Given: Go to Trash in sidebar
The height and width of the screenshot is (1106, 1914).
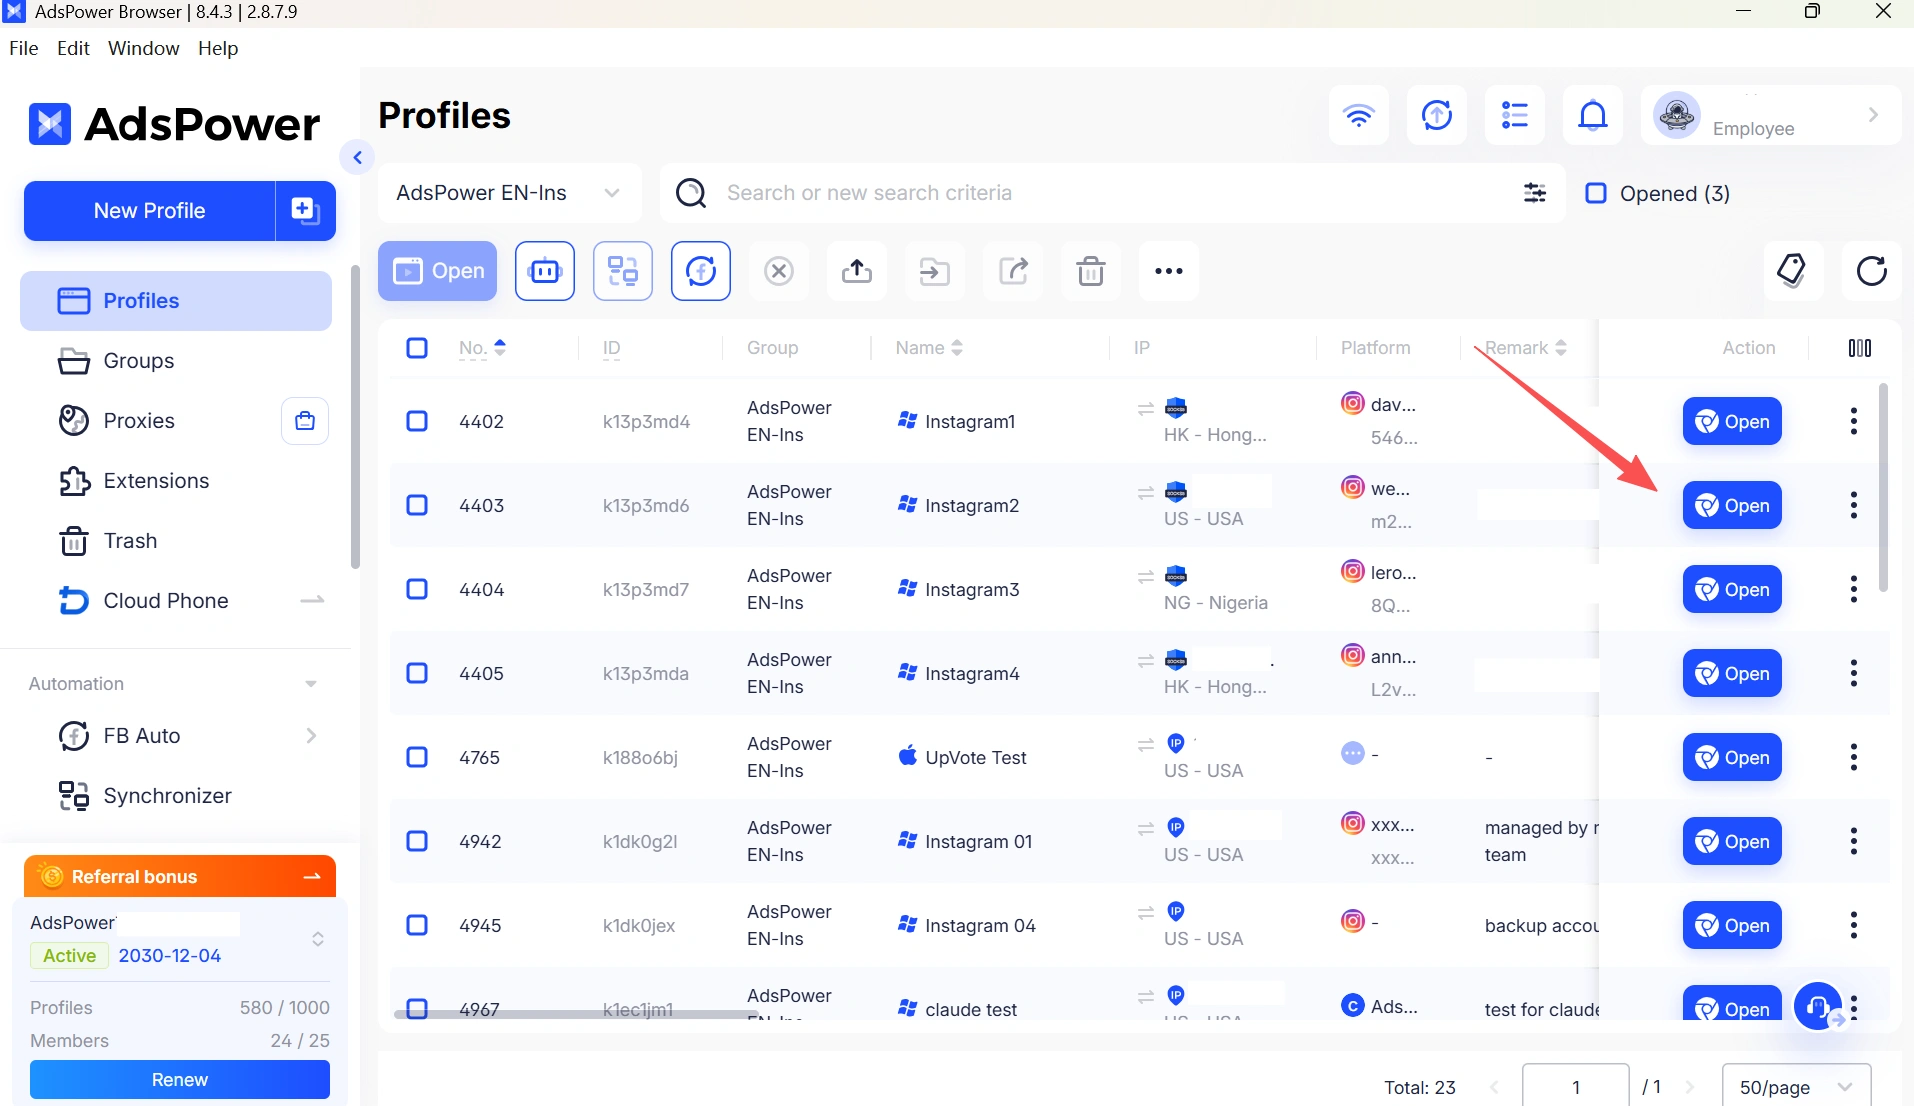Looking at the screenshot, I should 176,541.
